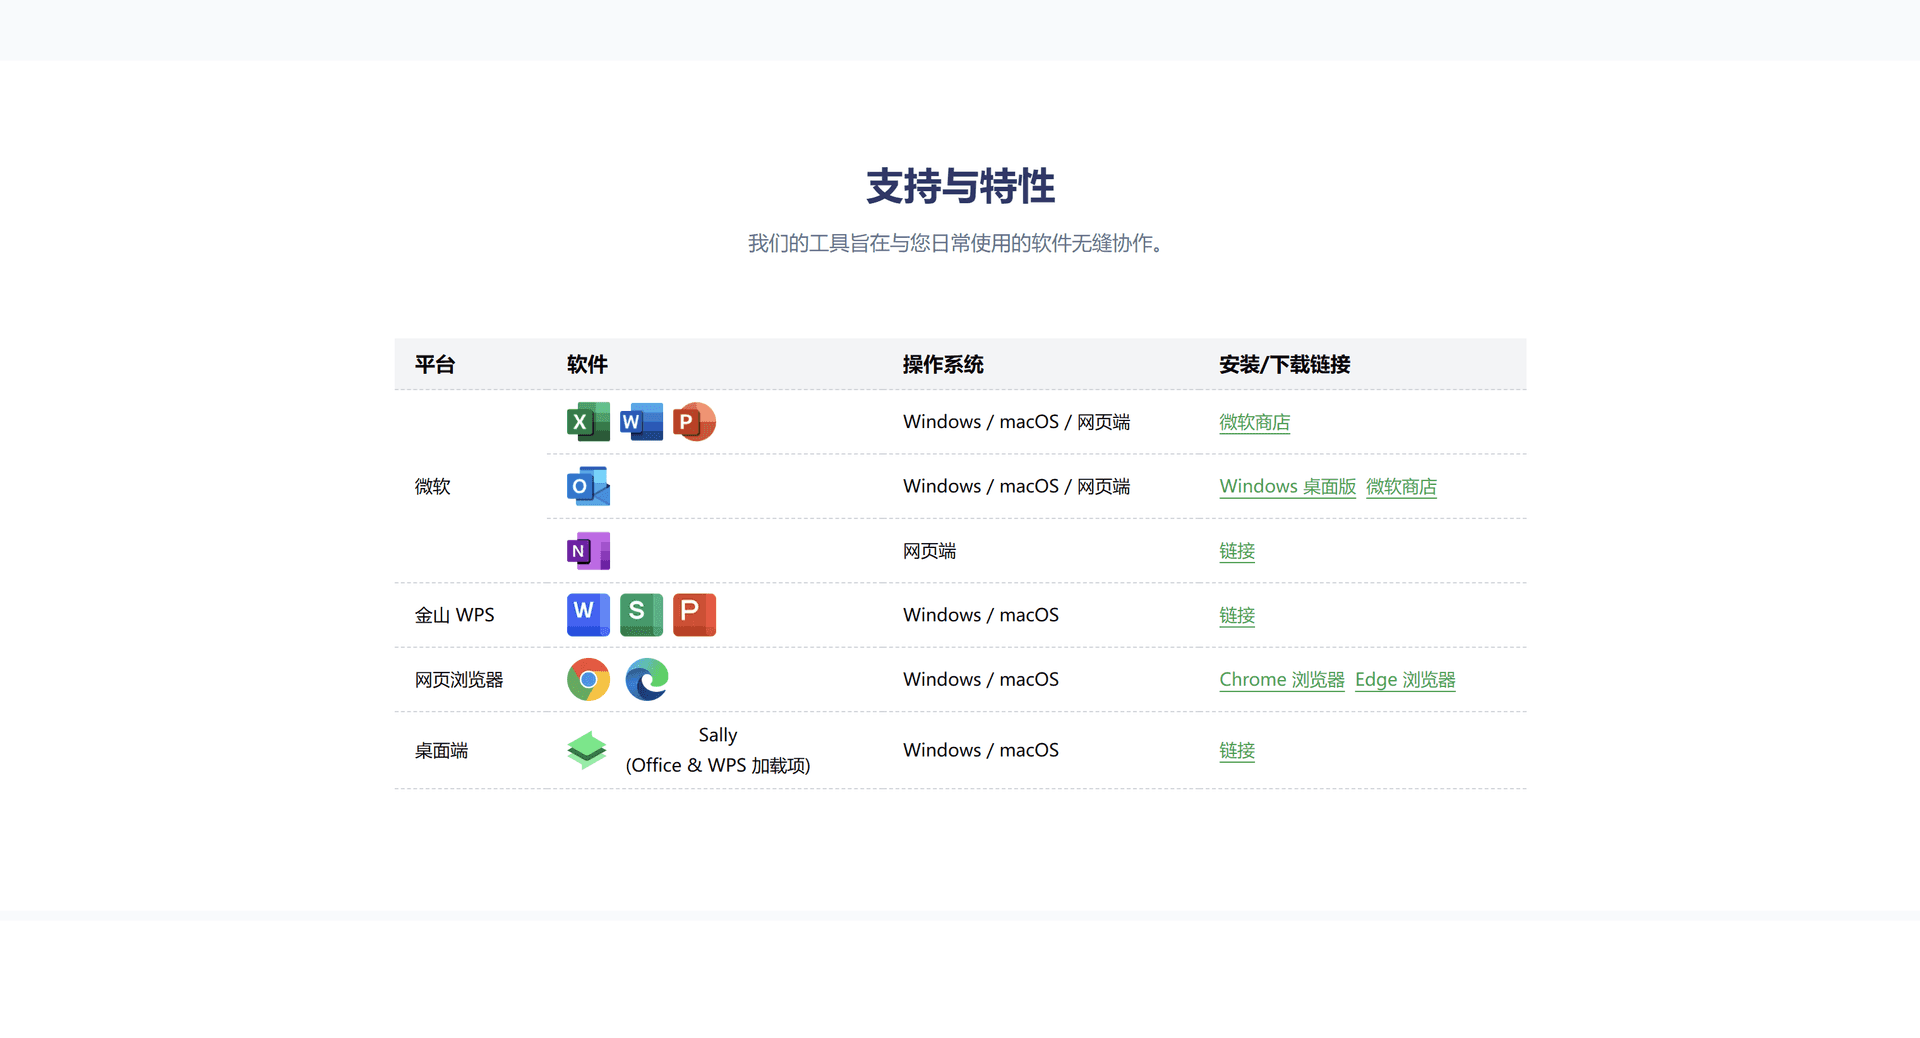
Task: Click the Google Chrome icon
Action: 588,680
